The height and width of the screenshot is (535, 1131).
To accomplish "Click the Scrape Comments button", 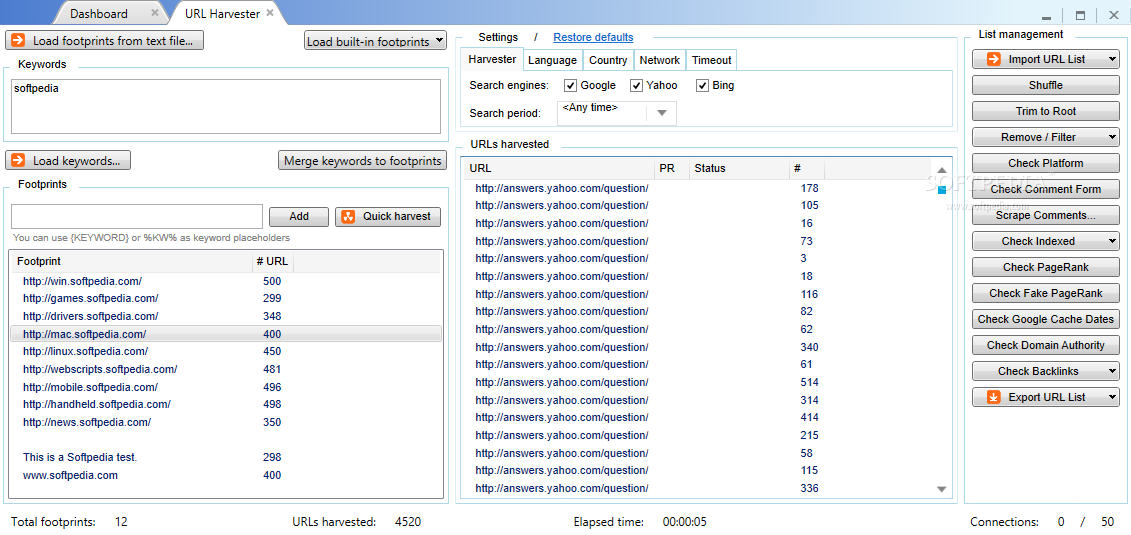I will (x=1045, y=215).
